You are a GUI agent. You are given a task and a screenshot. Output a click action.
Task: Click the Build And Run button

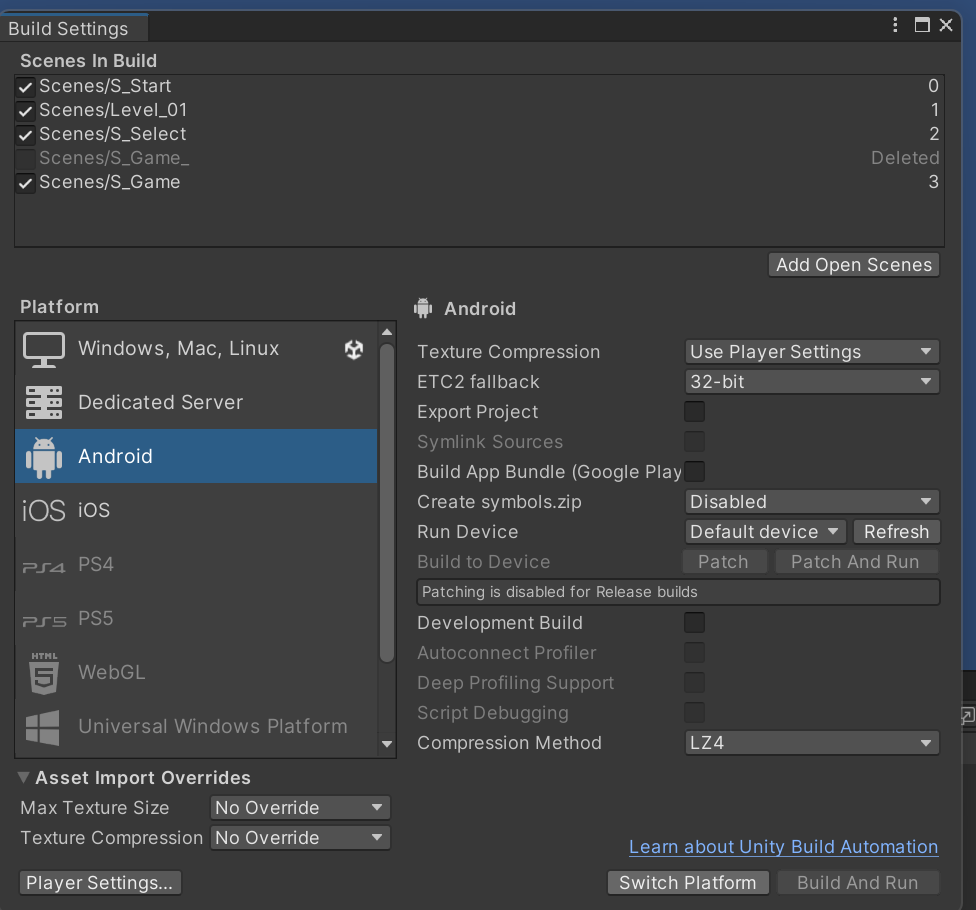pos(857,883)
